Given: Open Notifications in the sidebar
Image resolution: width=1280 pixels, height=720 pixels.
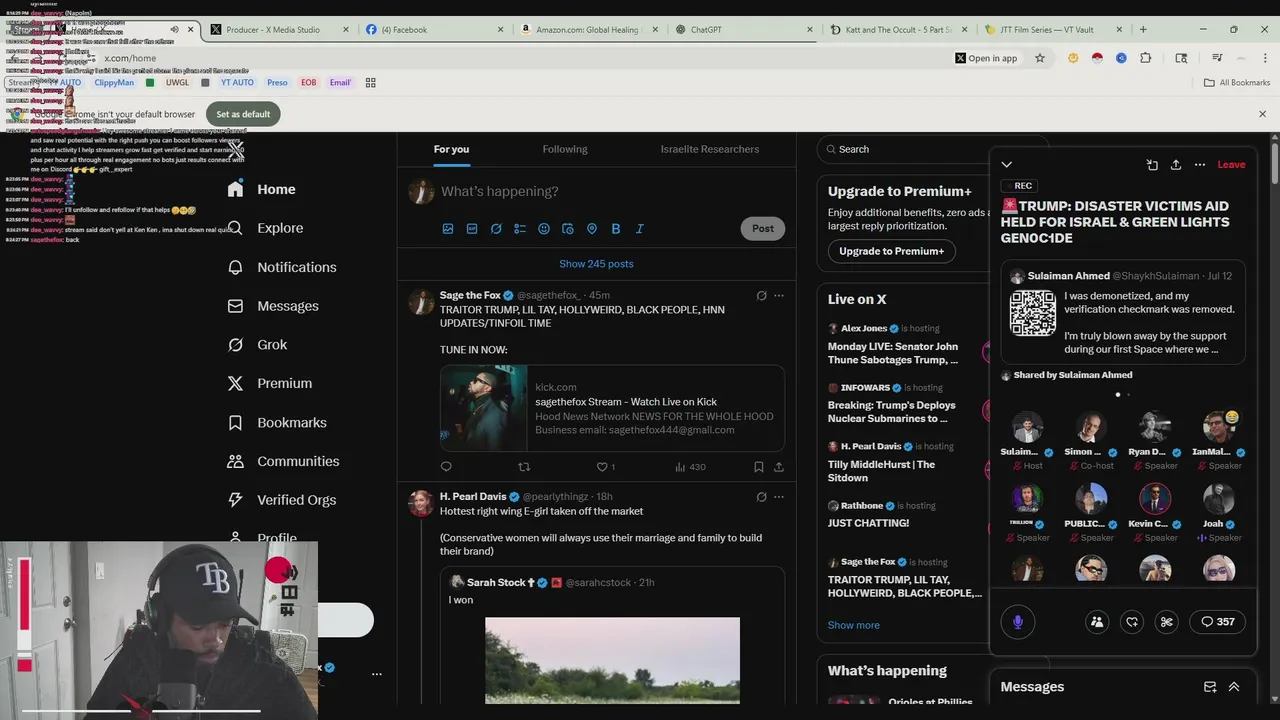Looking at the screenshot, I should pos(282,267).
